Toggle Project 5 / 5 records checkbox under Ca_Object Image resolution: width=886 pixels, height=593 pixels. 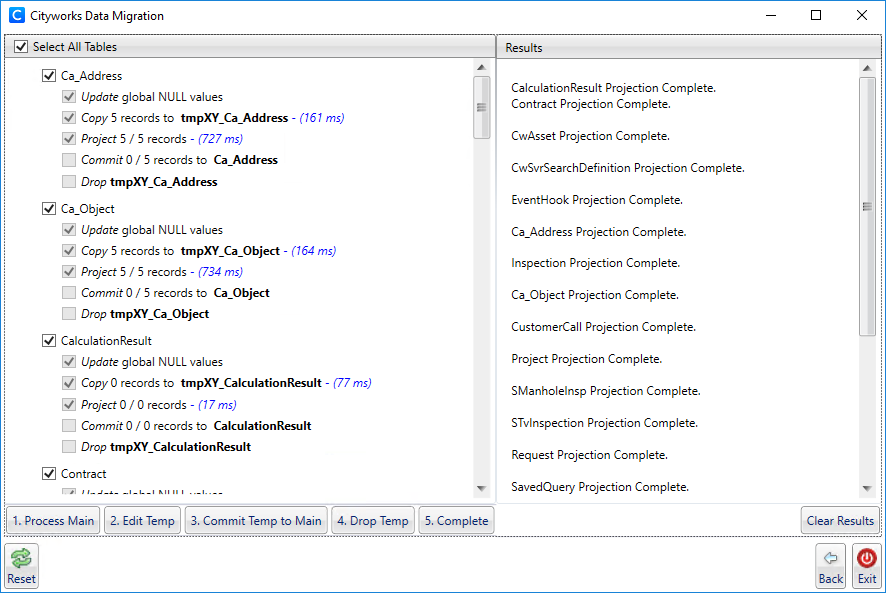coord(69,272)
